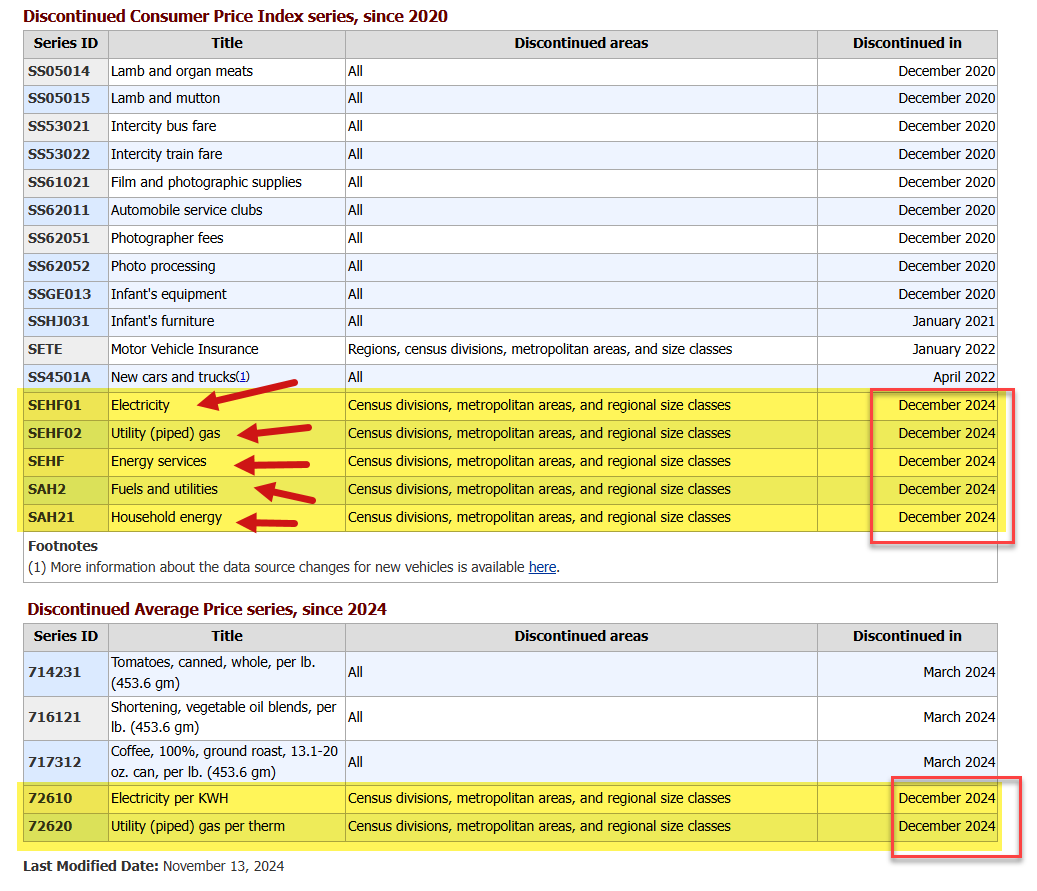The width and height of the screenshot is (1037, 891).
Task: Click the 'Intercity train fare' title
Action: [167, 154]
